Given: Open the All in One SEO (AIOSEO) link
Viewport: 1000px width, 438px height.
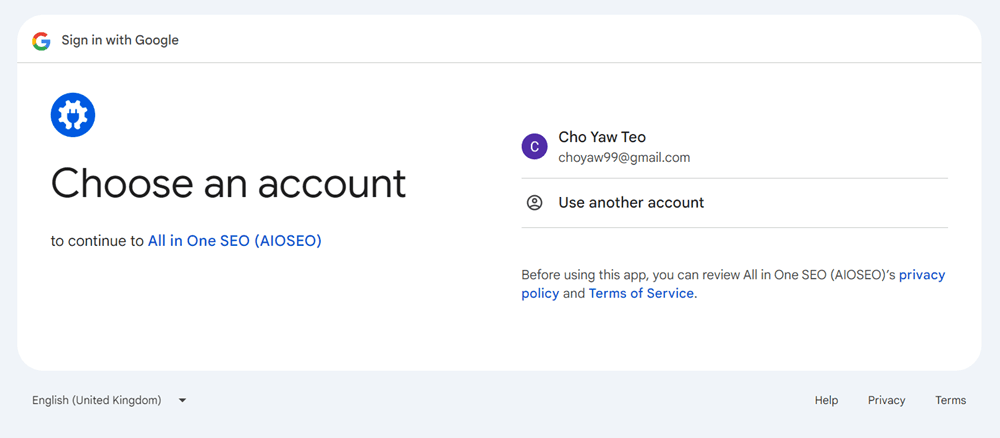Looking at the screenshot, I should point(234,241).
